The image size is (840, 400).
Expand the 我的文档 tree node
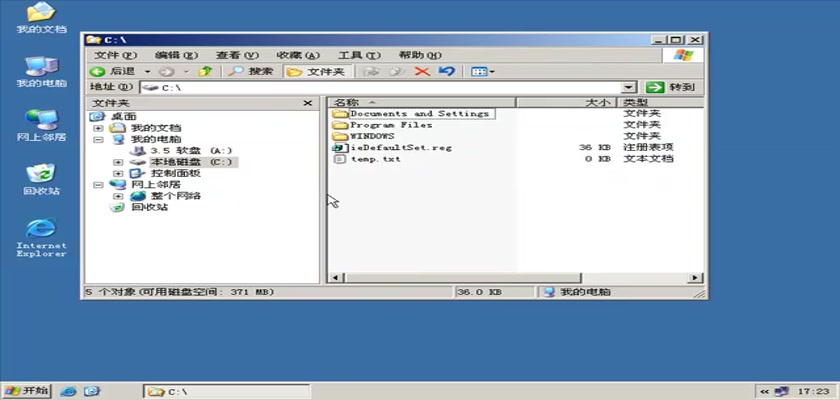pos(98,128)
